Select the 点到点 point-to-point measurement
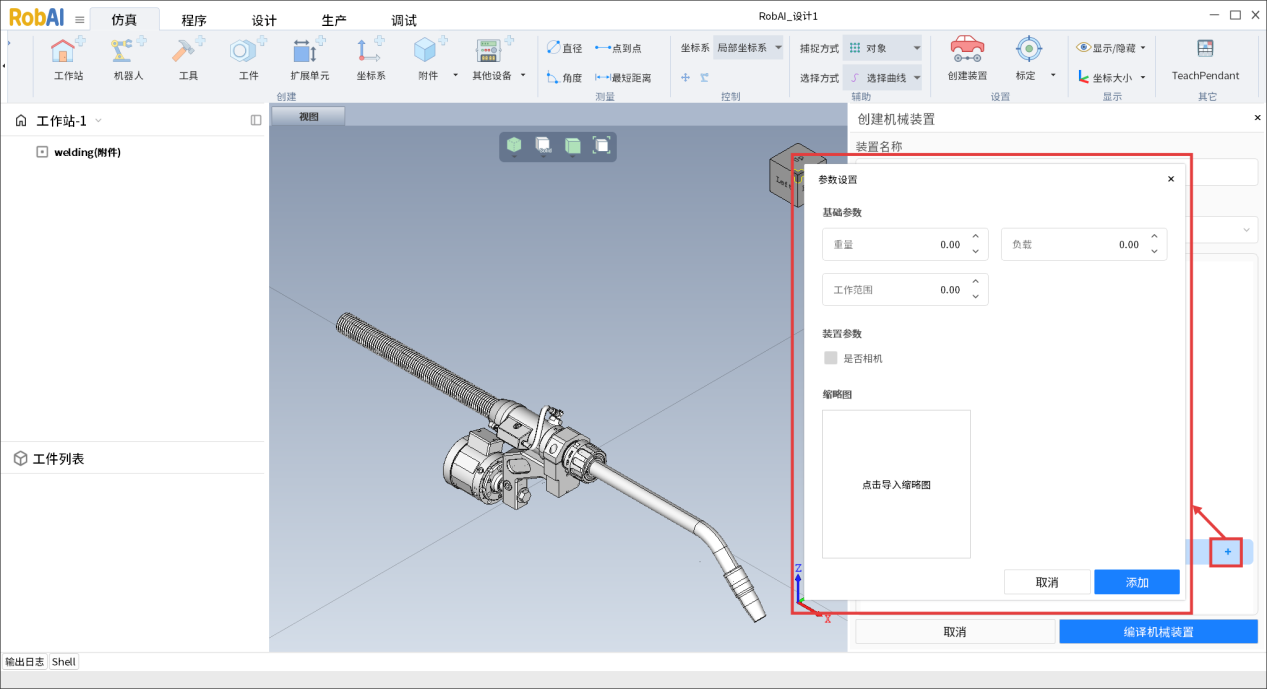The width and height of the screenshot is (1267, 689). click(x=618, y=48)
